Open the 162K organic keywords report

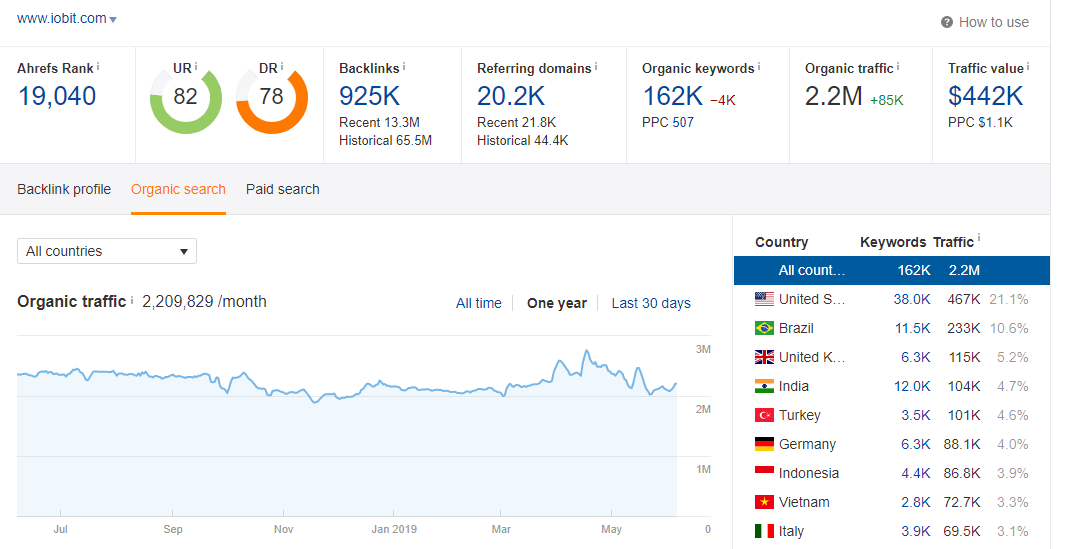point(673,96)
